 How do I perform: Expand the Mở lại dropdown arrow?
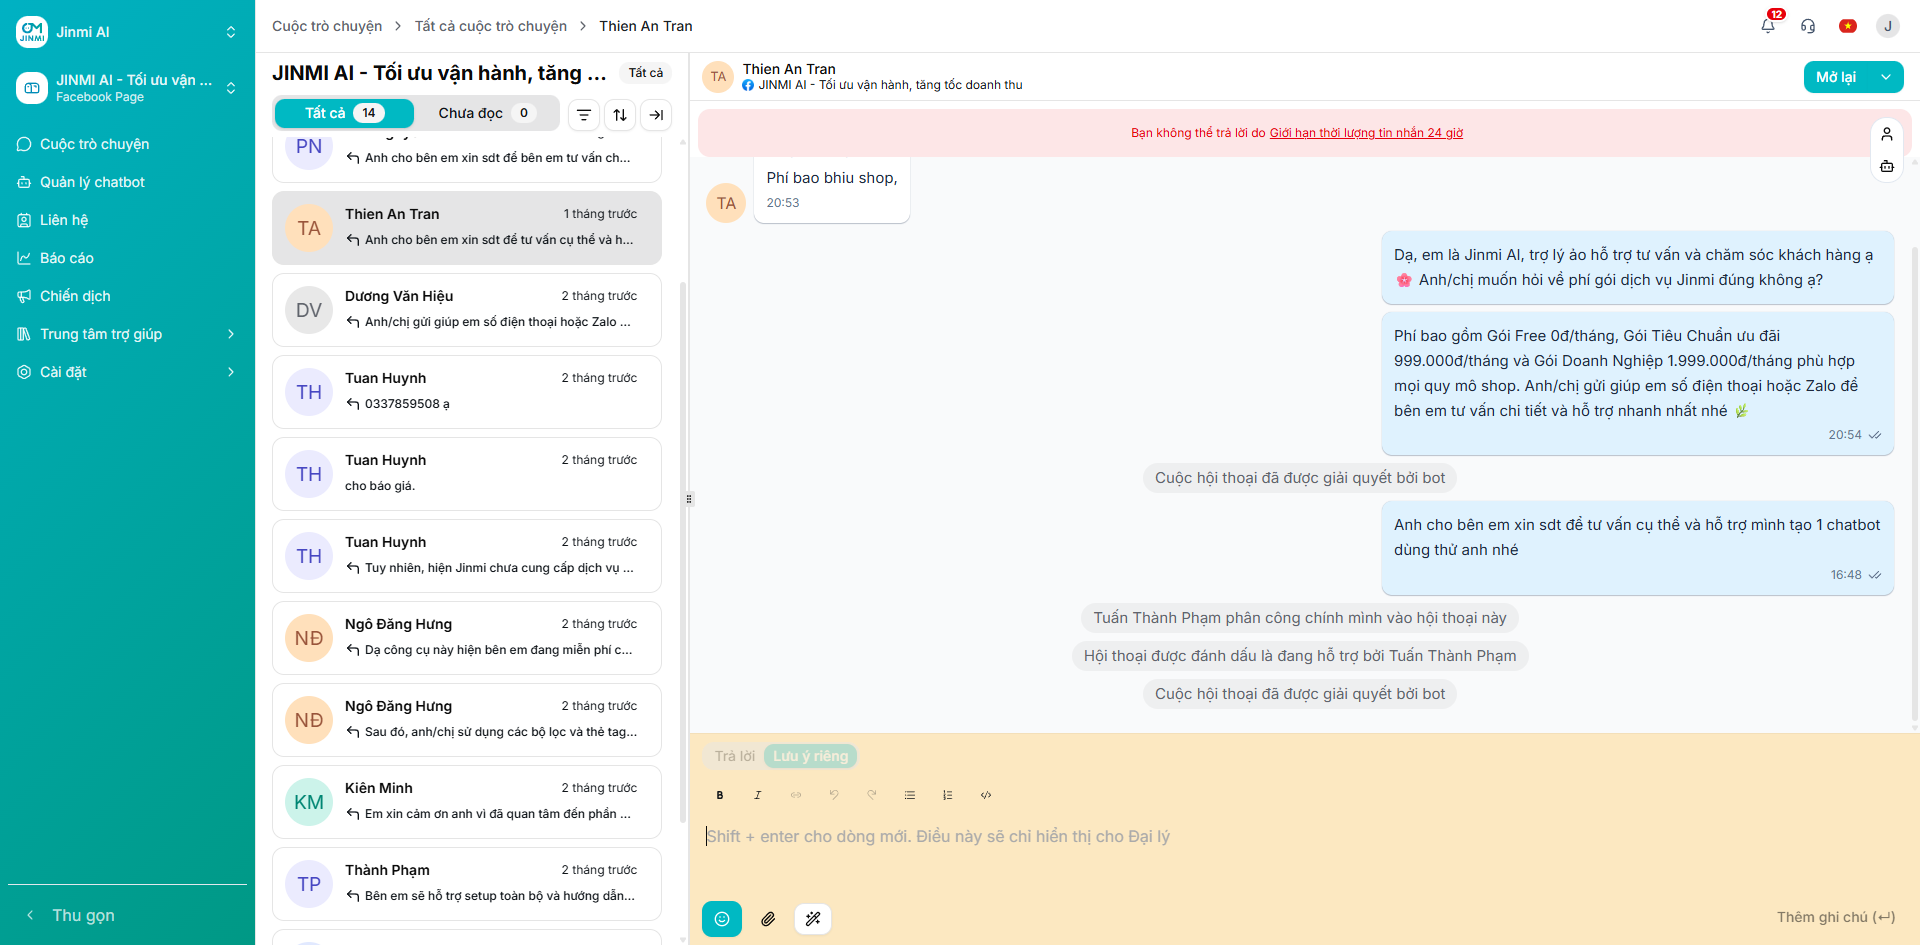tap(1886, 77)
